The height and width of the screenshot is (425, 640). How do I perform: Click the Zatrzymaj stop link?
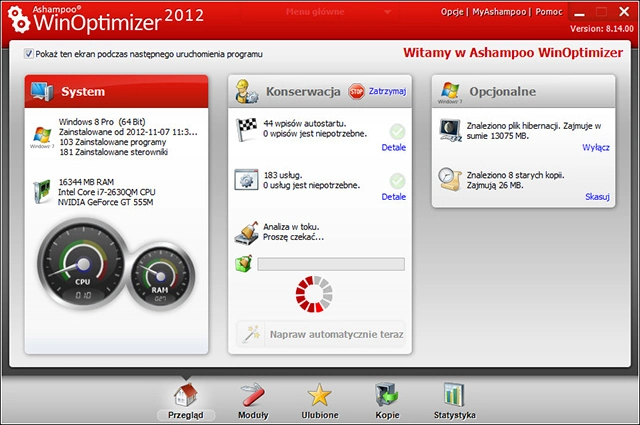pyautogui.click(x=387, y=91)
